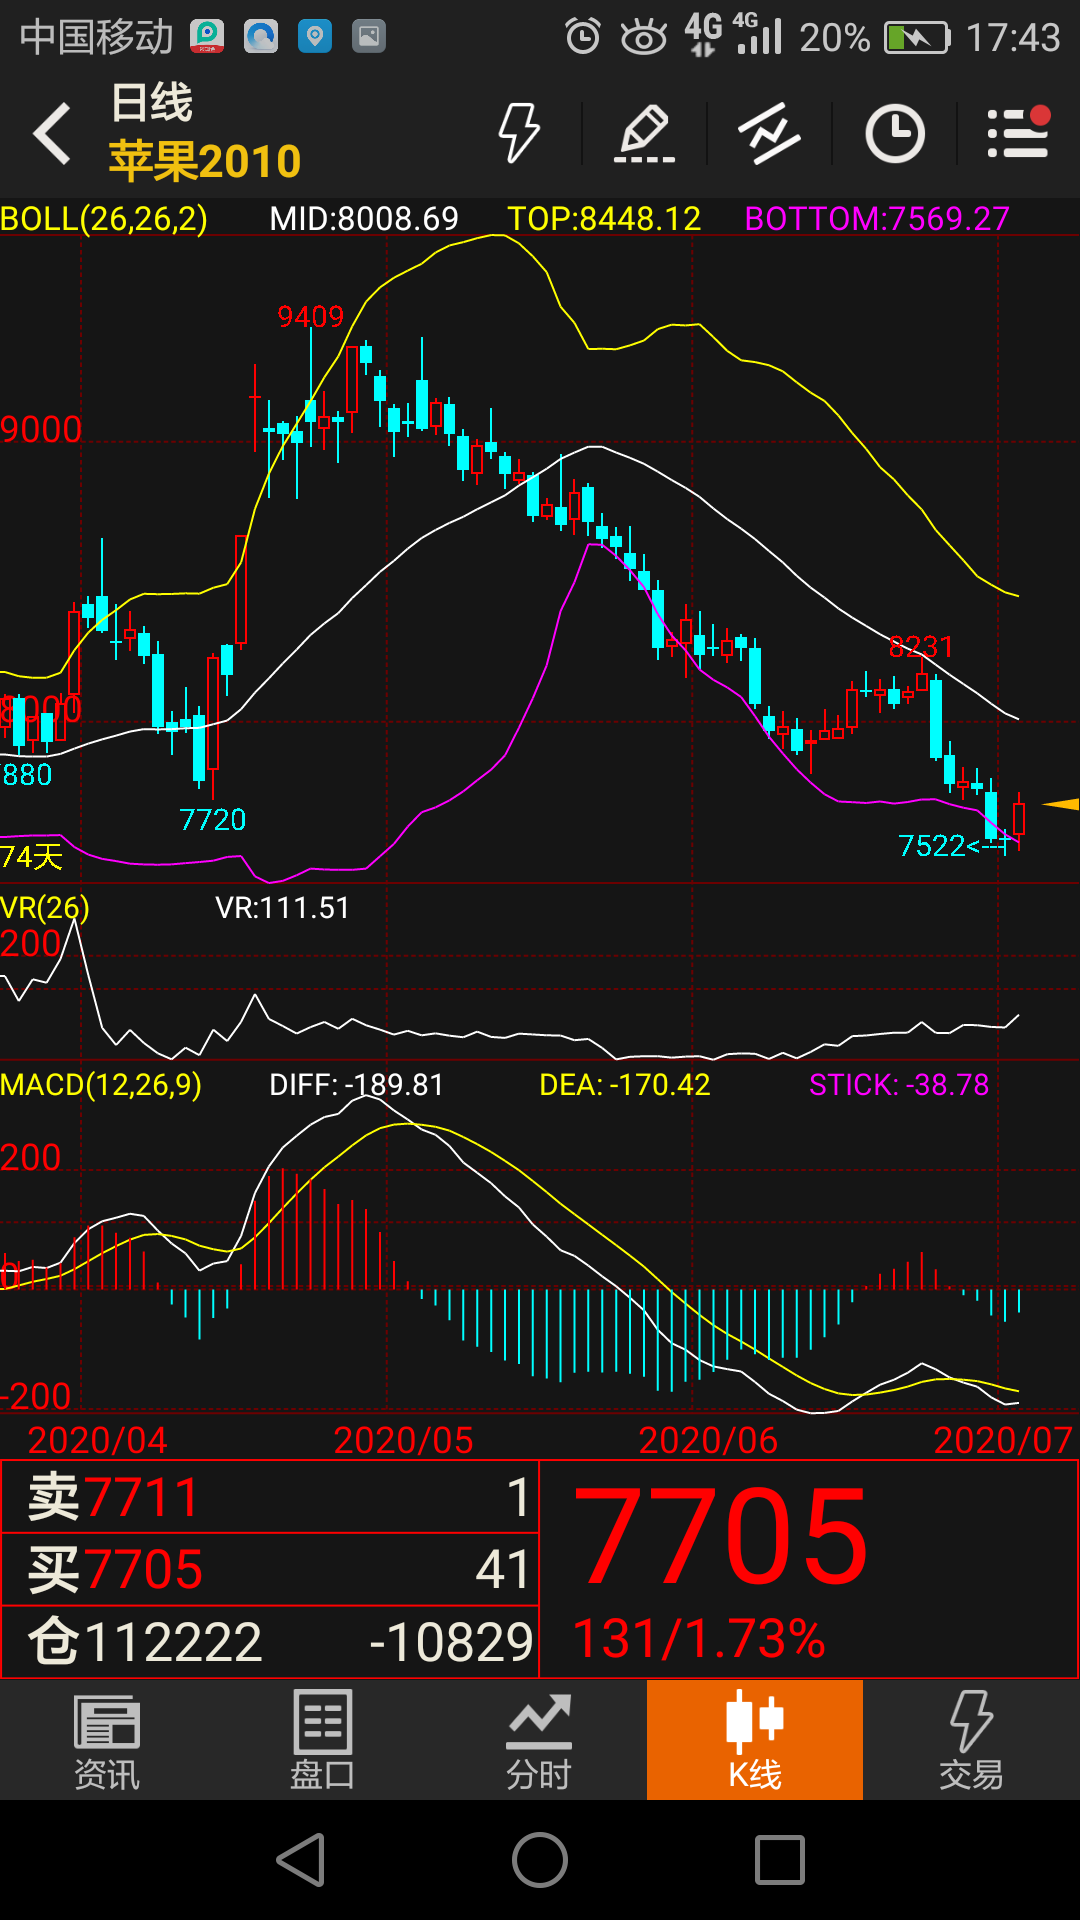This screenshot has width=1080, height=1920.
Task: Select the K线 candlestick tab
Action: pos(755,1740)
